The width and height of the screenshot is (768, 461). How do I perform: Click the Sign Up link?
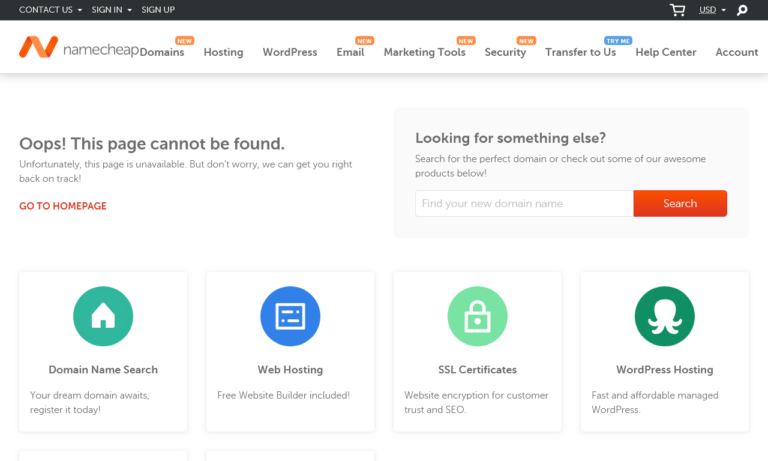(x=158, y=10)
